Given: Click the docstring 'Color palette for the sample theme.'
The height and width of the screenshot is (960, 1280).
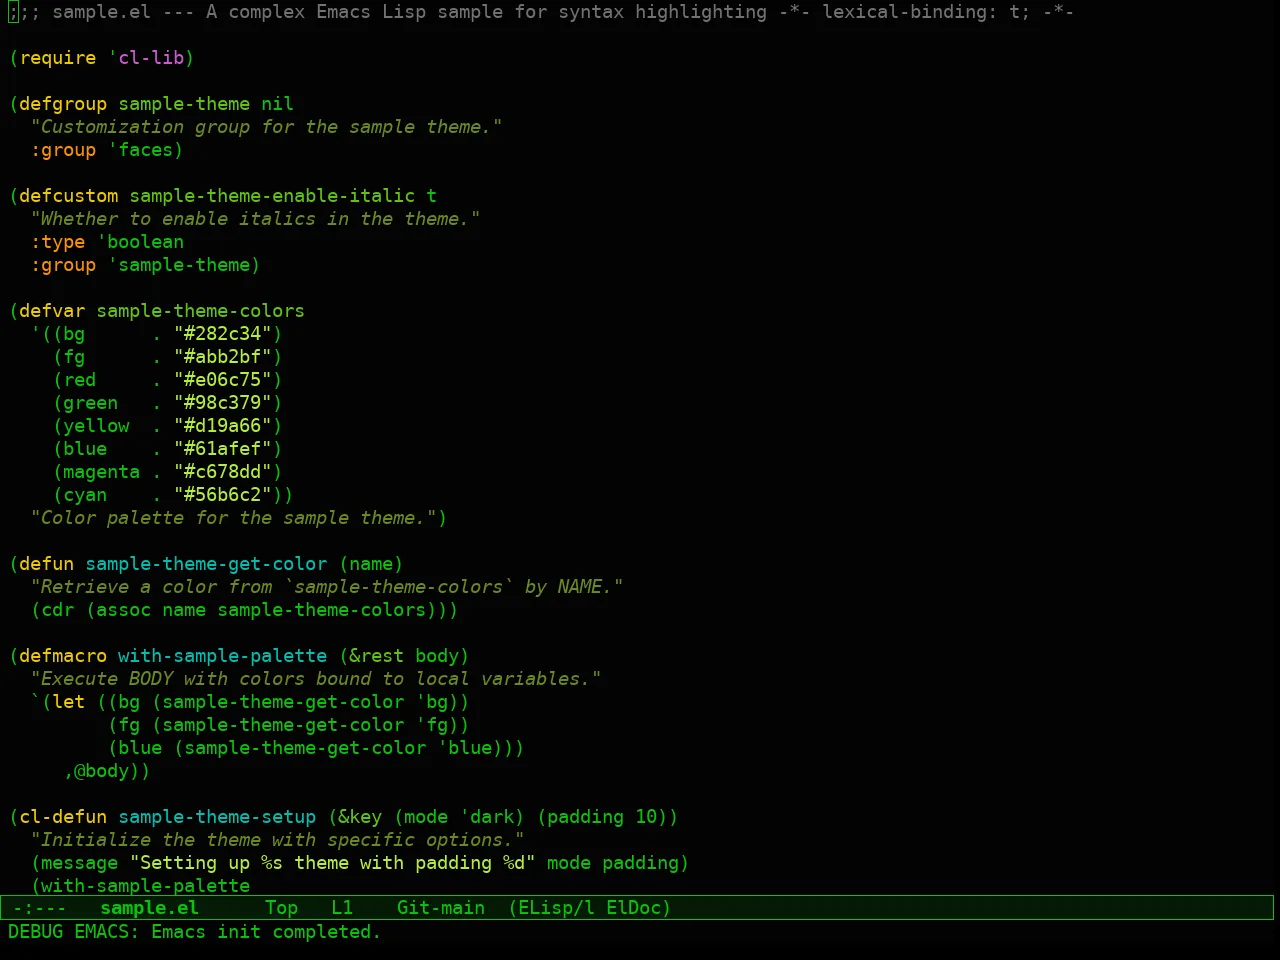Looking at the screenshot, I should tap(233, 518).
